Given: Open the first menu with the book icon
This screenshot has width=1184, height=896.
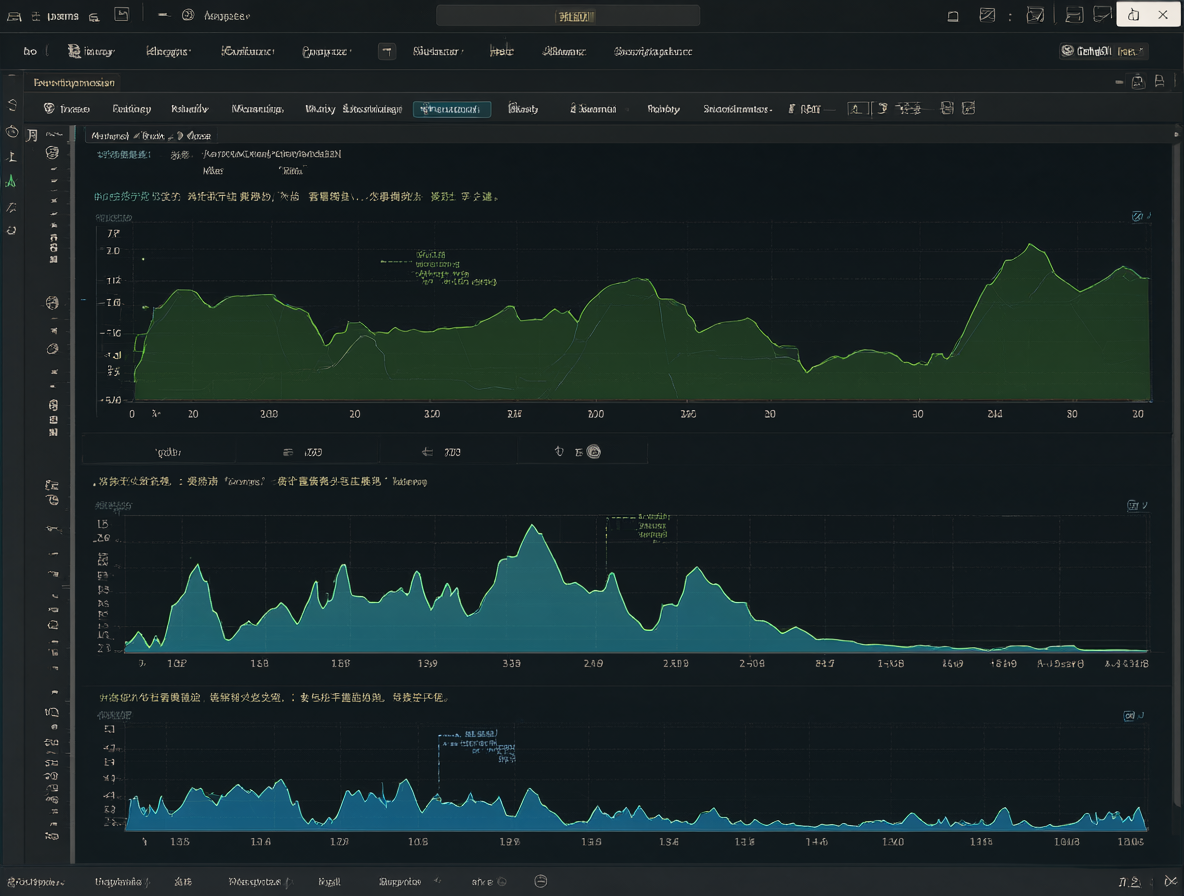Looking at the screenshot, I should (91, 51).
